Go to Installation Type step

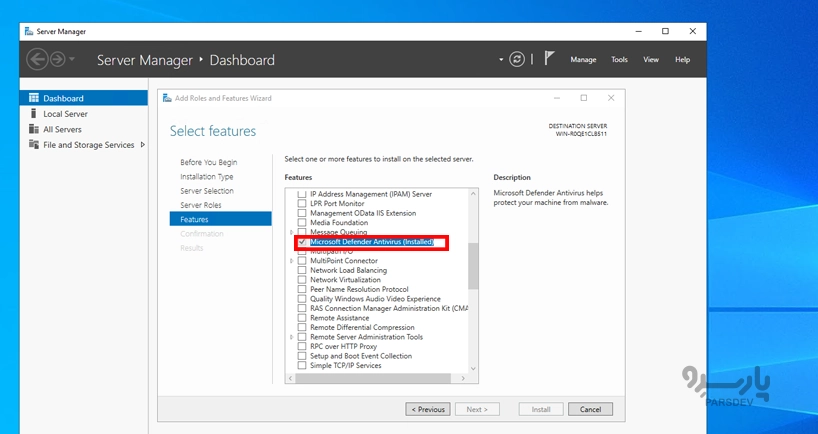(x=207, y=177)
